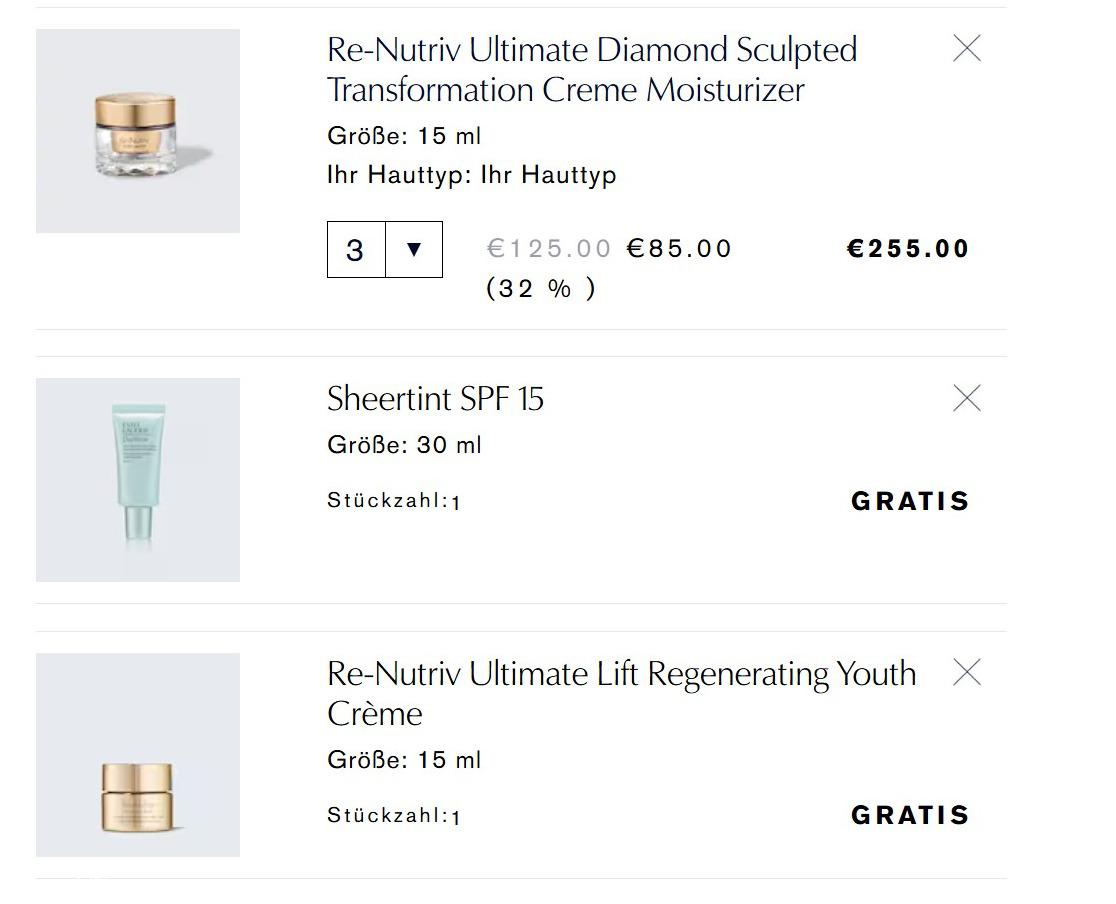View the Ultimate Lift gold jar image
The image size is (1116, 904).
point(138,755)
